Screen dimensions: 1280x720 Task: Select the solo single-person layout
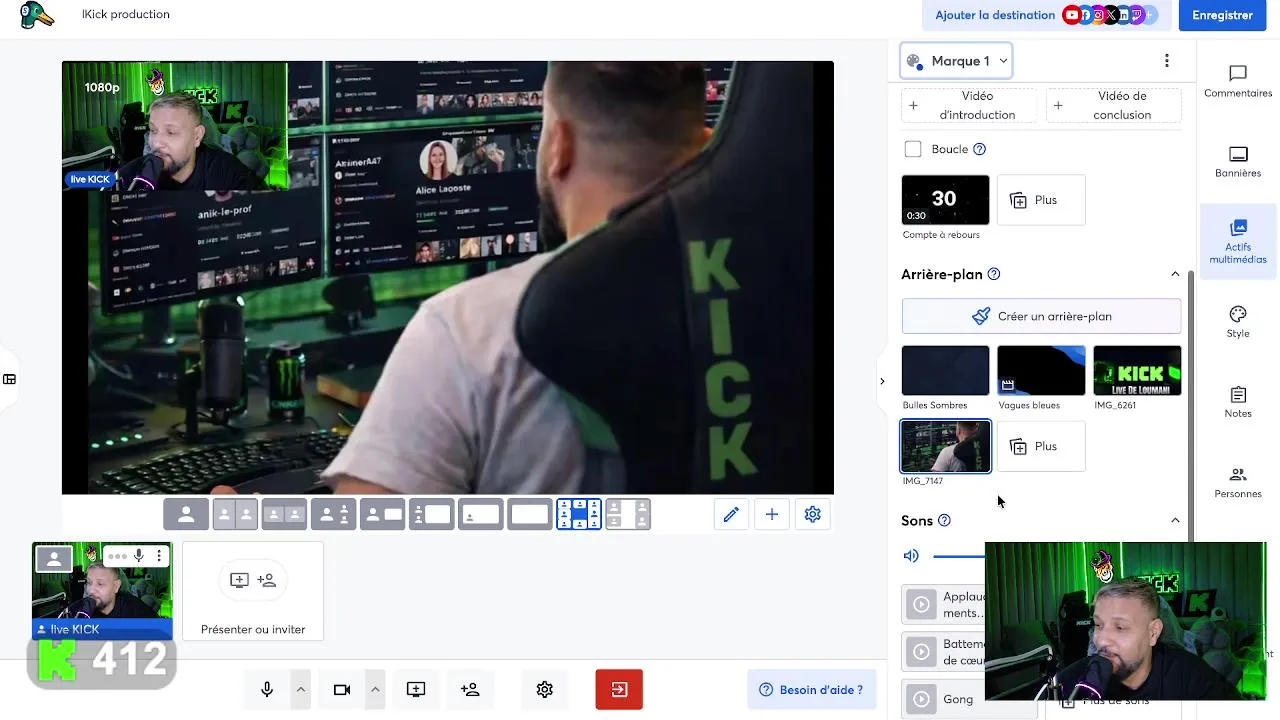pos(186,514)
